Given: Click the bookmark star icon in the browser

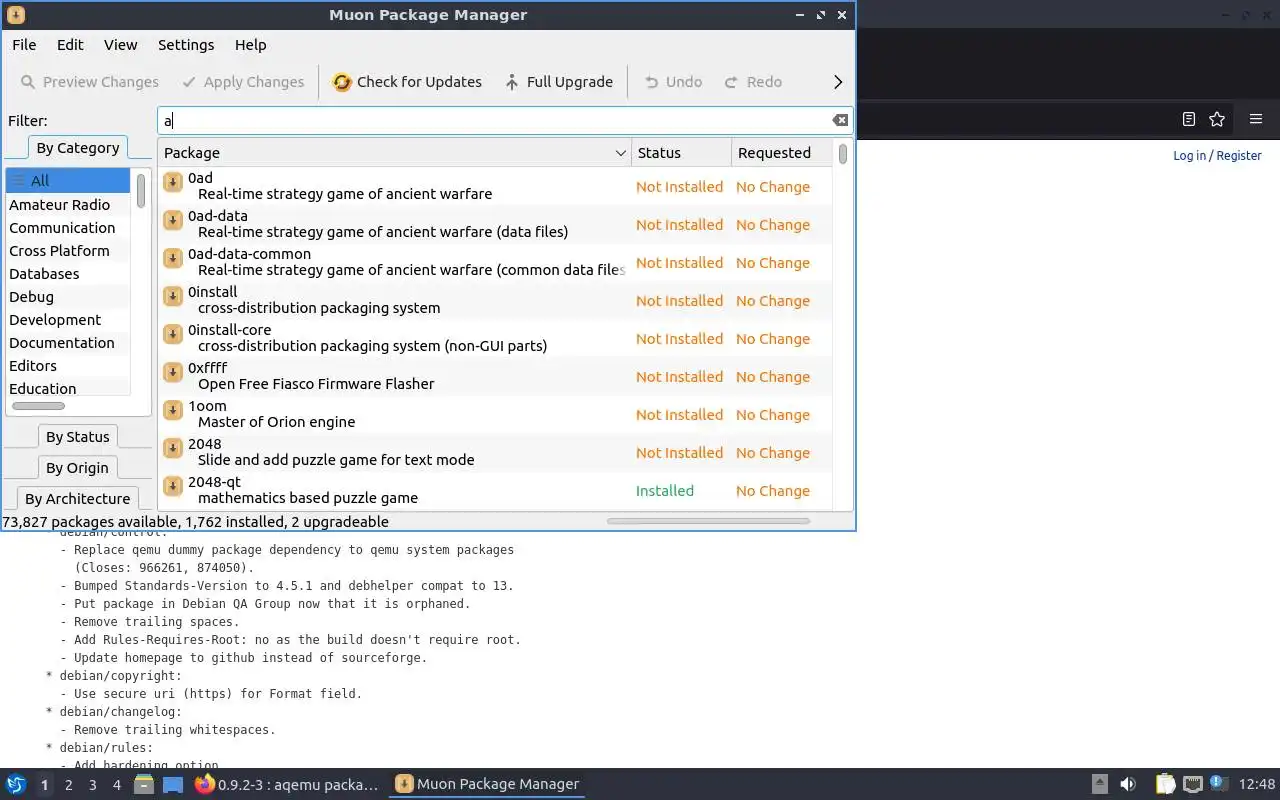Looking at the screenshot, I should 1217,119.
